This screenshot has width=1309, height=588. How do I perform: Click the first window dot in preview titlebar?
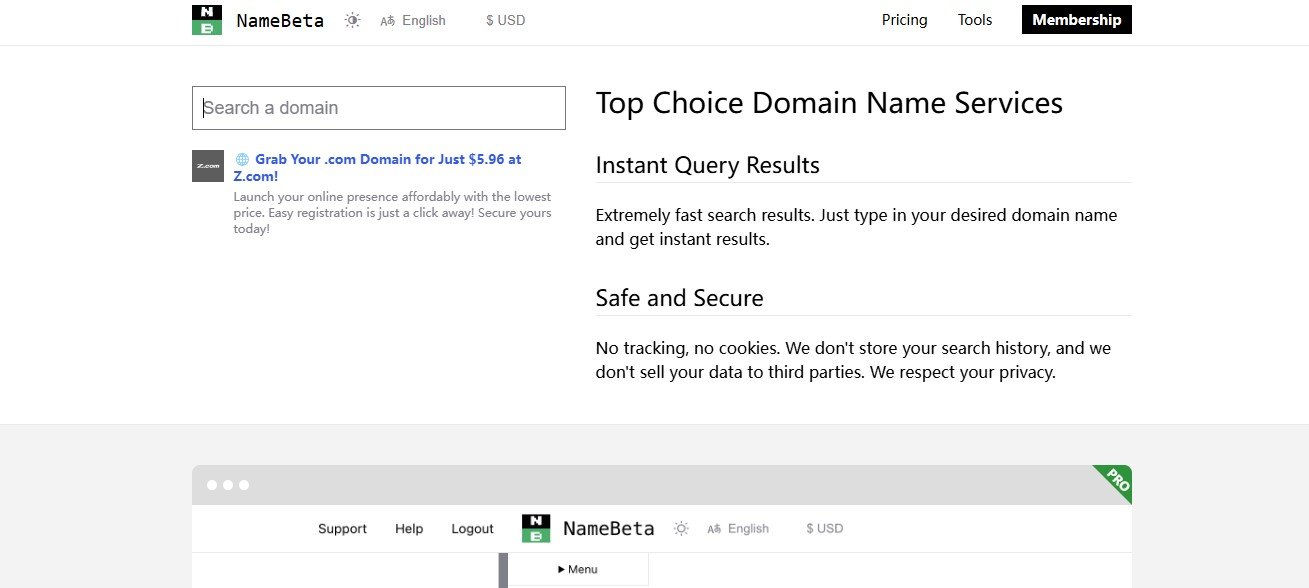211,485
